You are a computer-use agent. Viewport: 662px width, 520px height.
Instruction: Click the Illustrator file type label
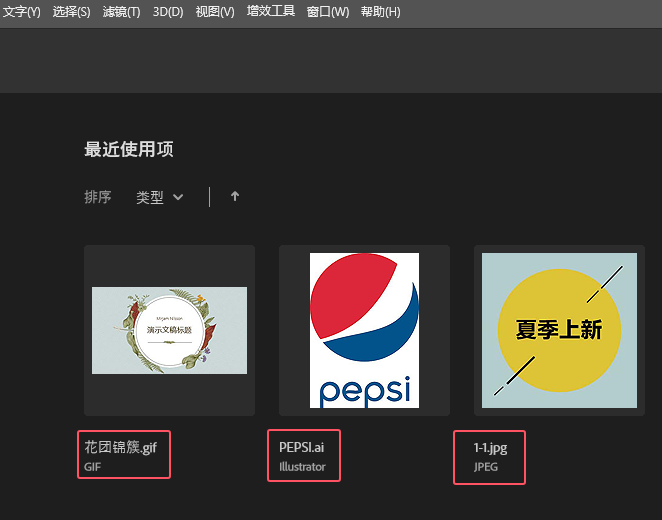coord(302,467)
